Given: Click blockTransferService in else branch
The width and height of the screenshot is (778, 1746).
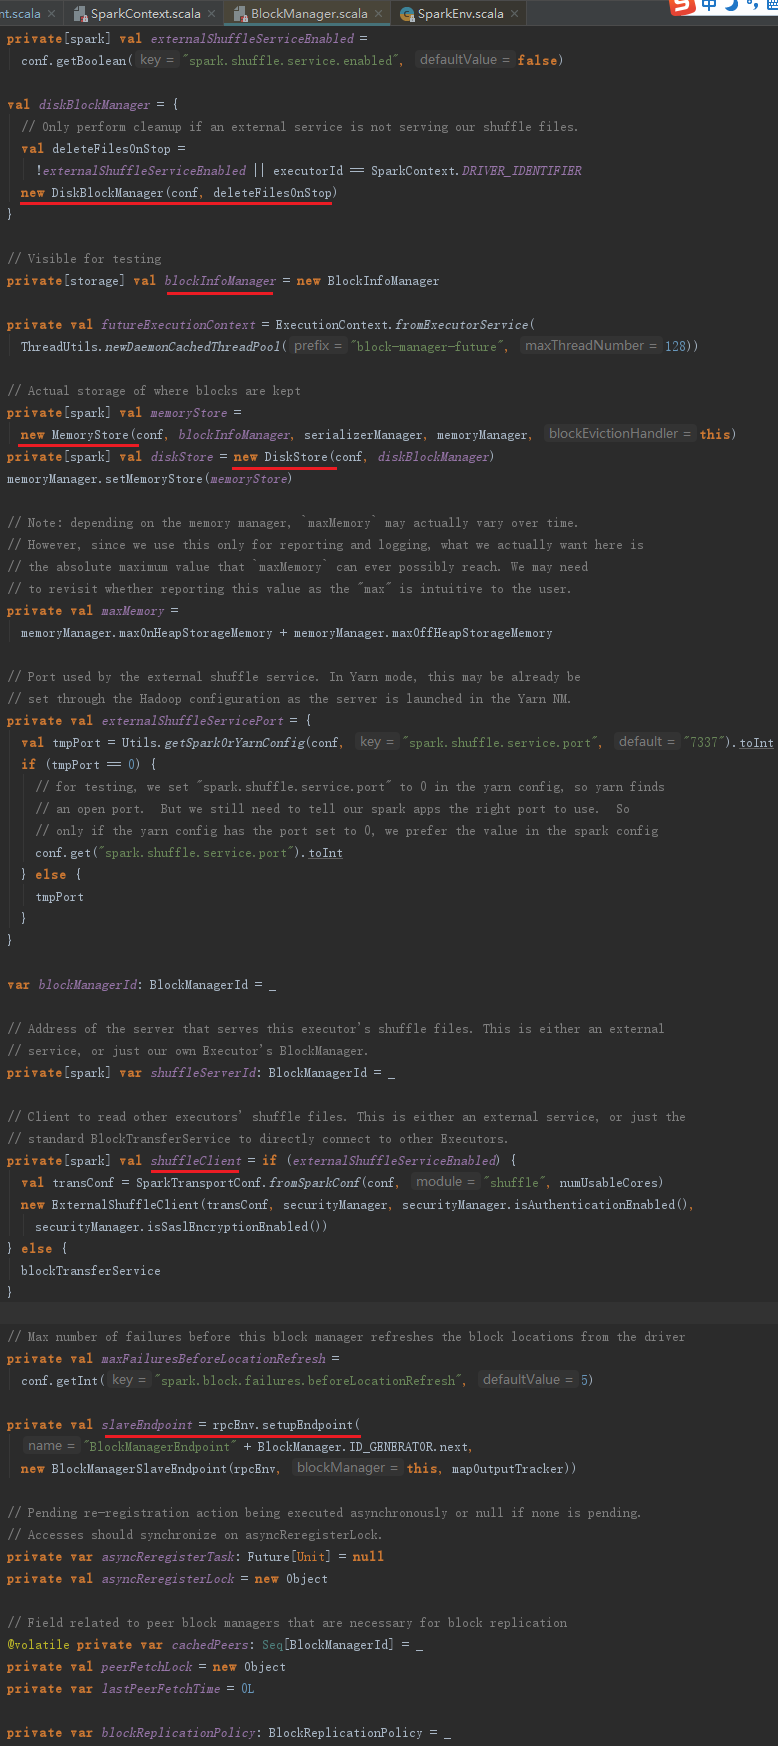Looking at the screenshot, I should click(91, 1271).
